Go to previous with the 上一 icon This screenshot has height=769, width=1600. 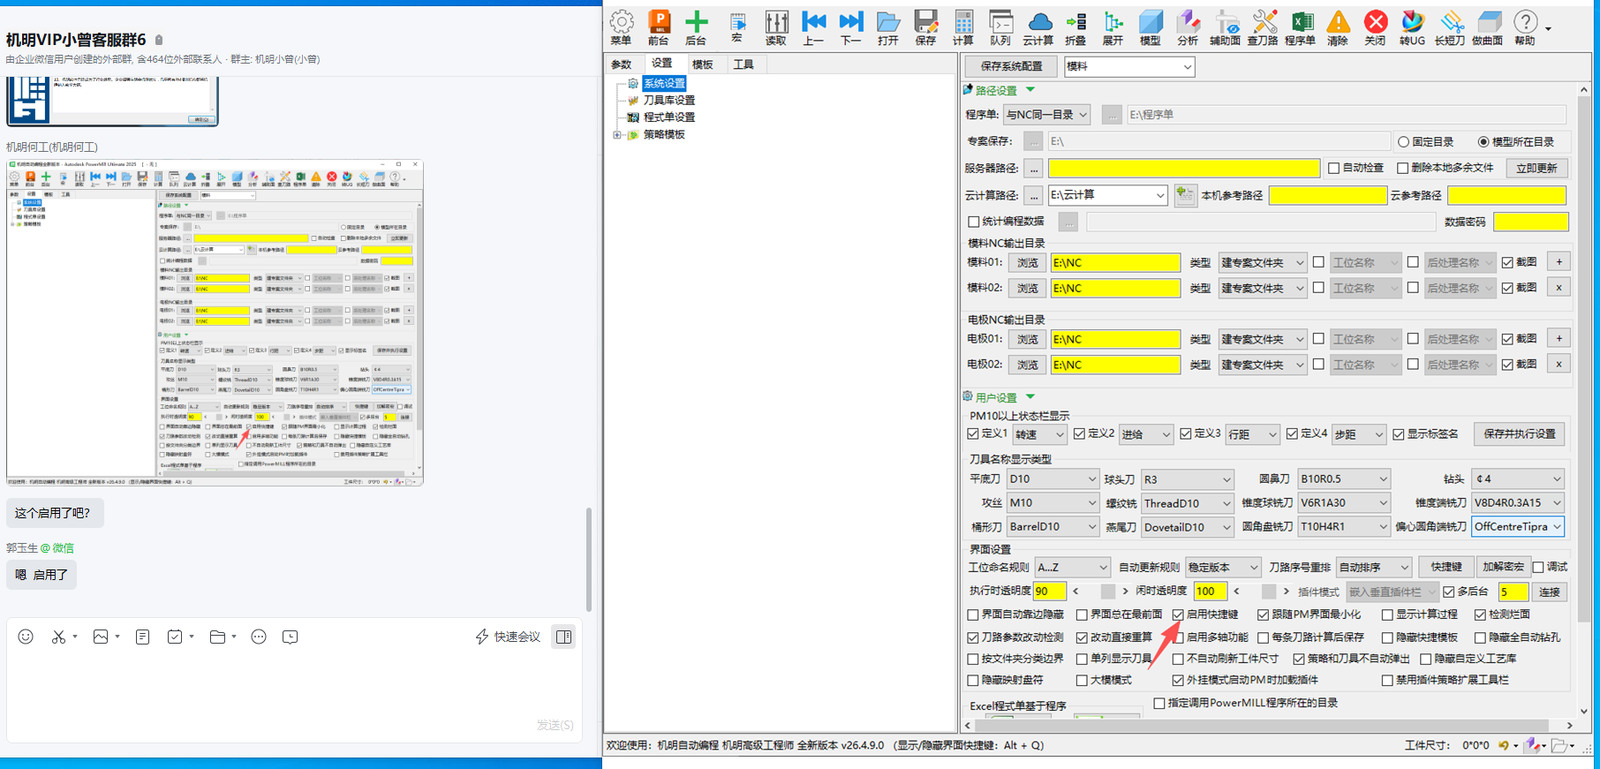pyautogui.click(x=814, y=27)
